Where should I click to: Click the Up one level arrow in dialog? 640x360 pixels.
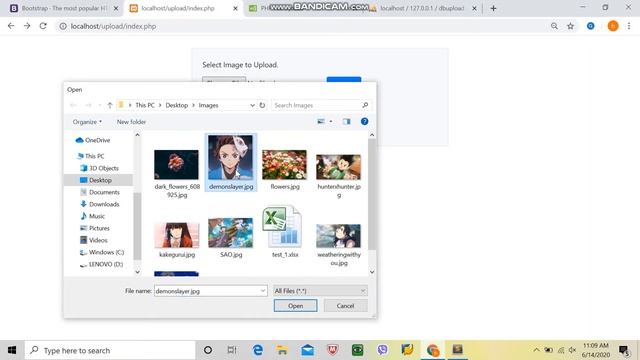(110, 105)
